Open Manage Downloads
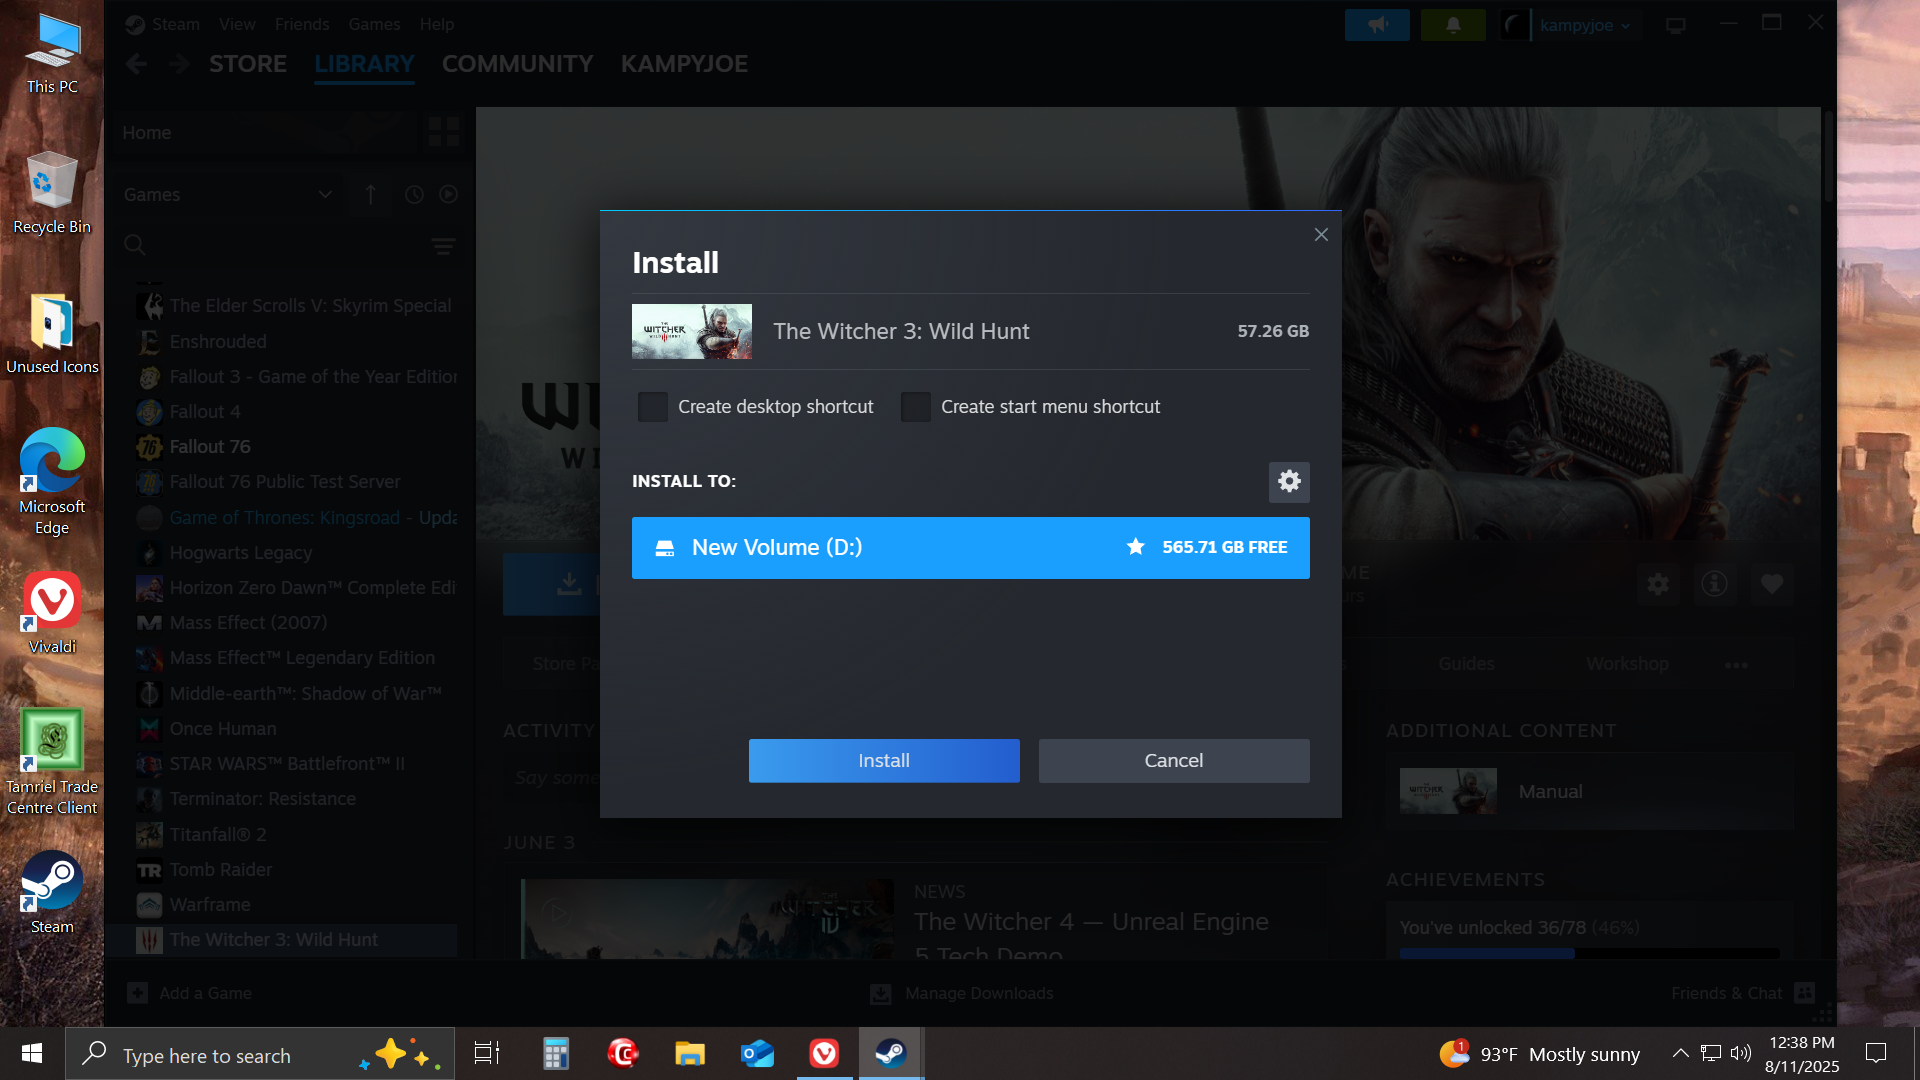Viewport: 1920px width, 1080px height. coord(962,993)
